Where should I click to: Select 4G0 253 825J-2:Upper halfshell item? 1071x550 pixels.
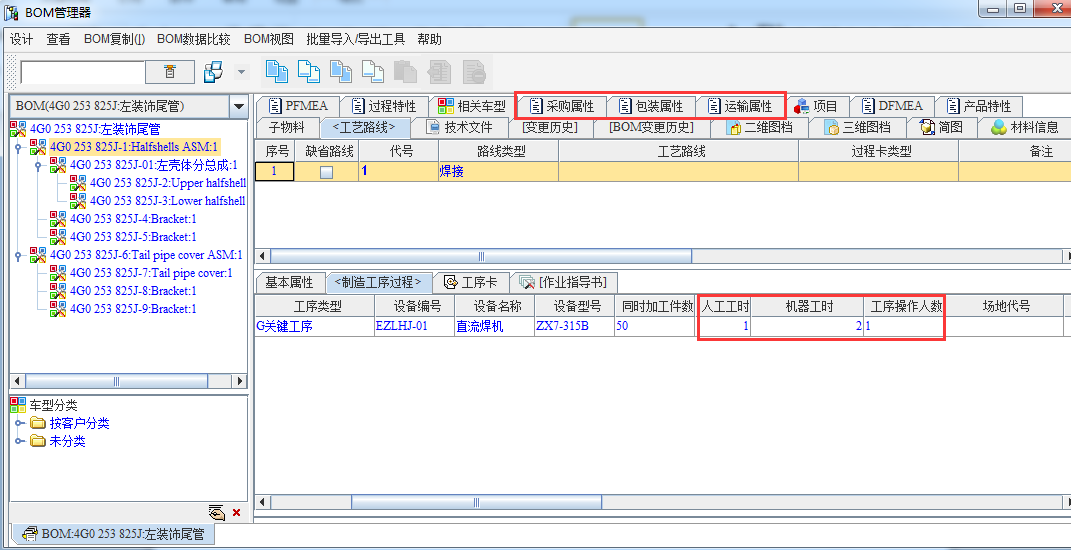pos(167,183)
